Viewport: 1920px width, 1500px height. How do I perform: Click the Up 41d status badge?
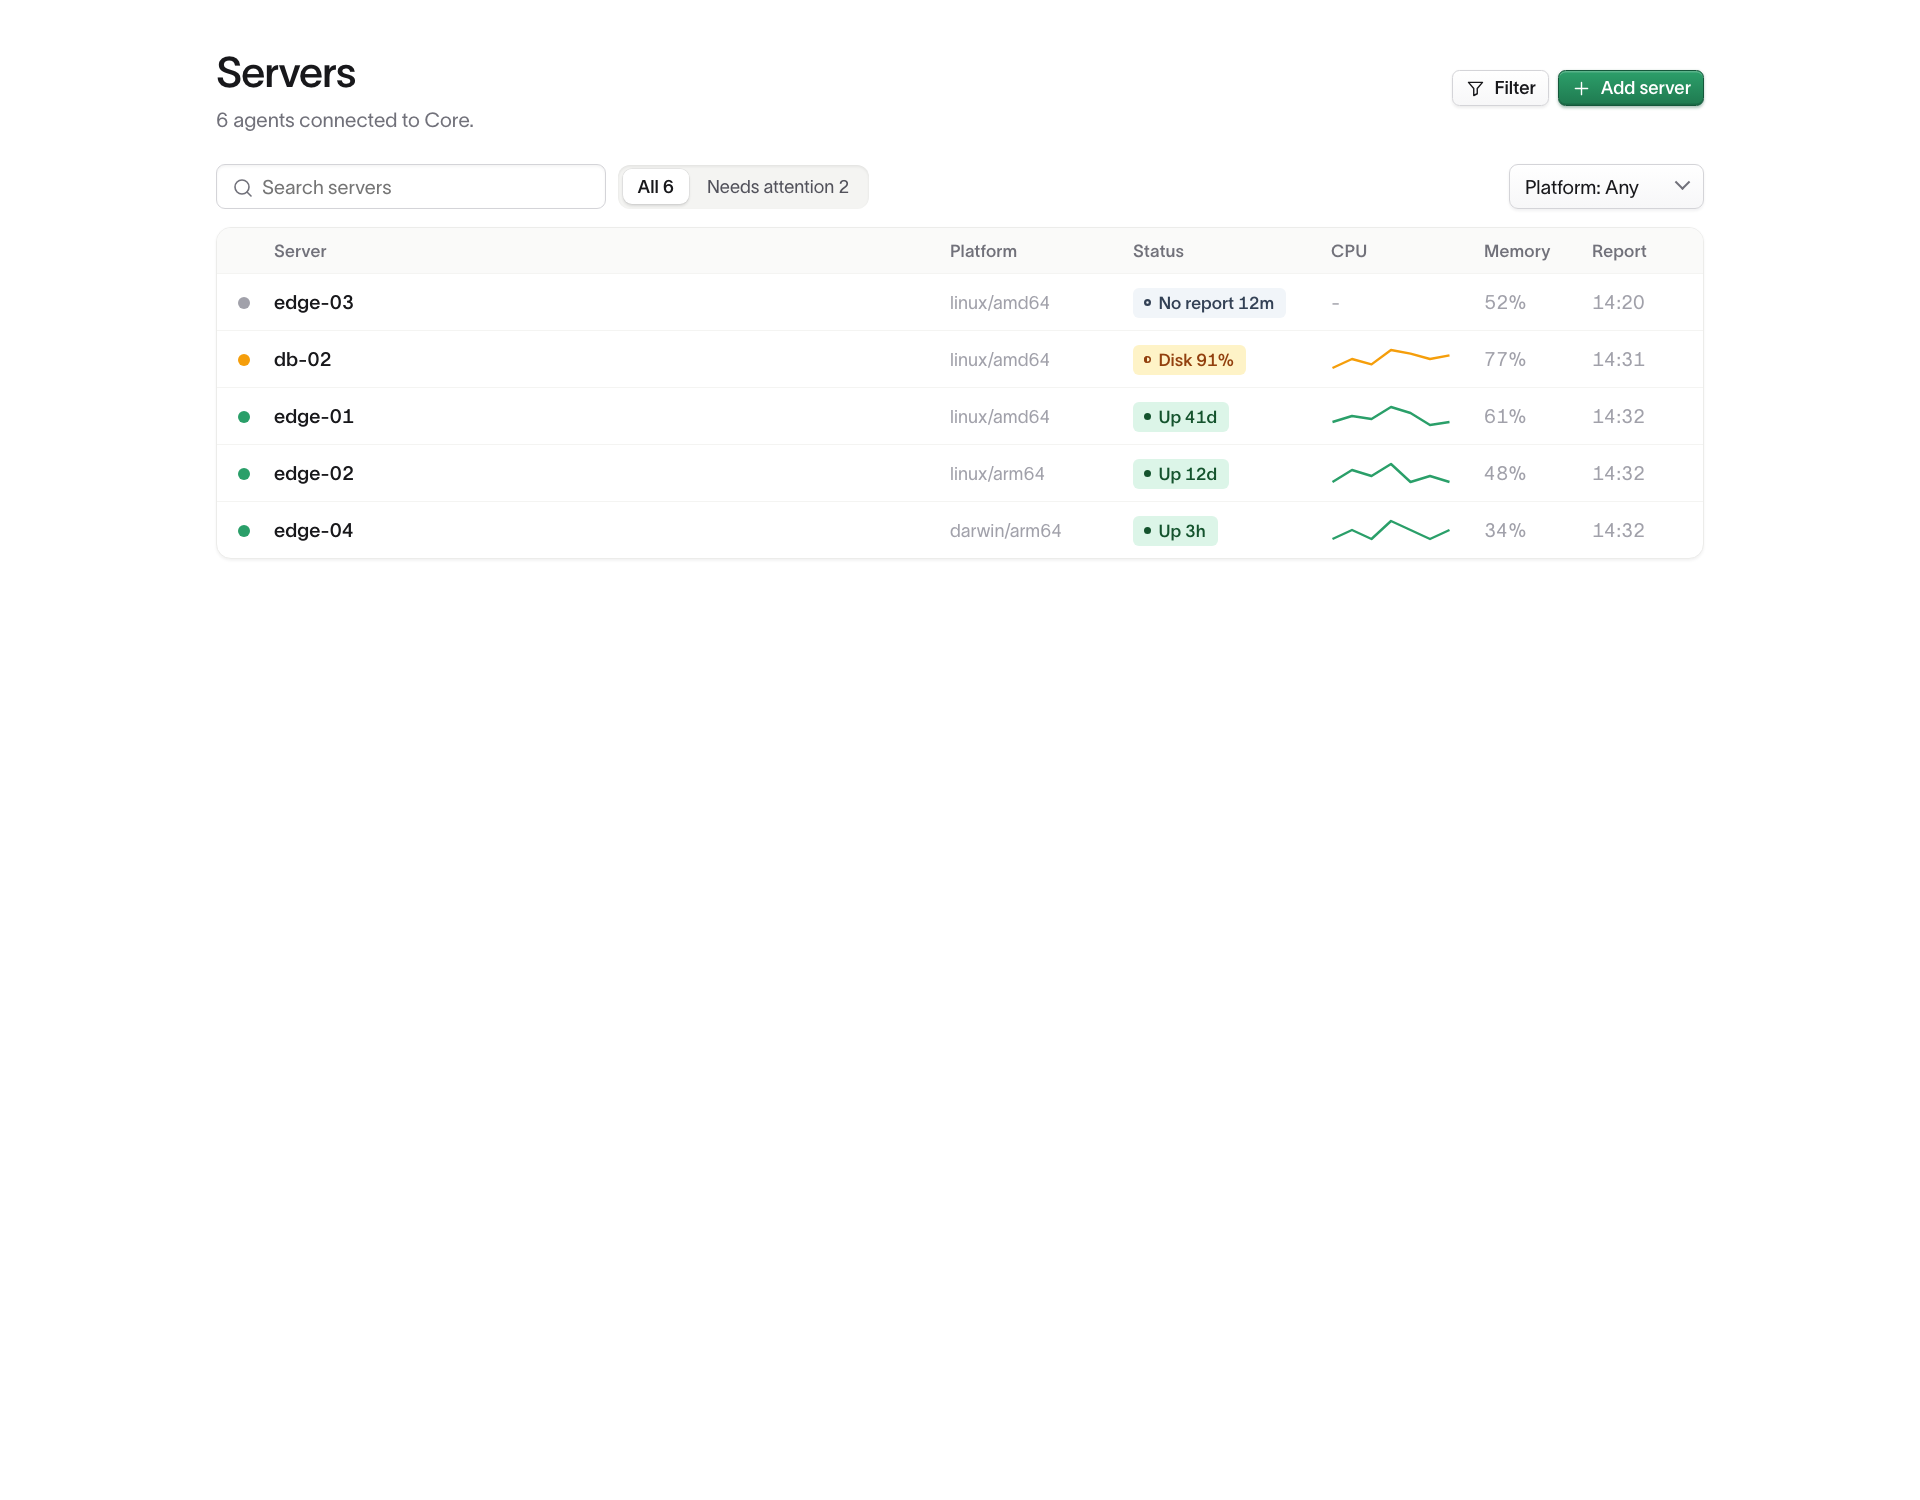1181,417
